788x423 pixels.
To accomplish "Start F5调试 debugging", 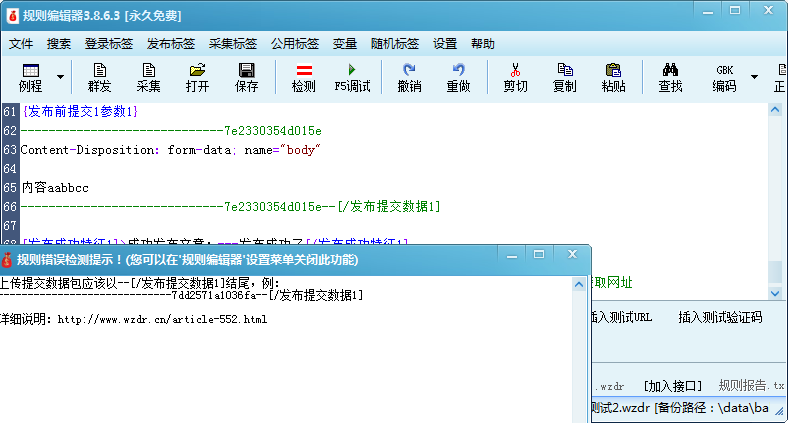I will (x=352, y=77).
